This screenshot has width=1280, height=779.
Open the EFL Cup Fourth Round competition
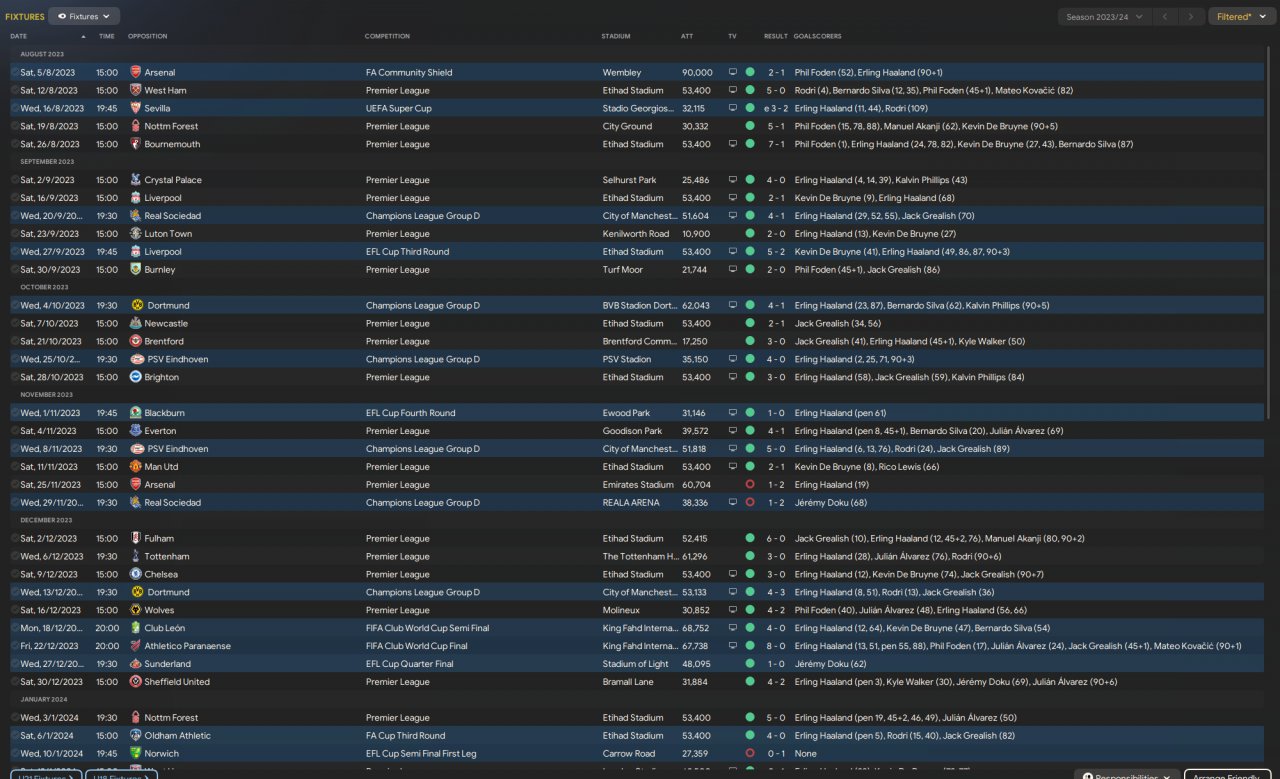click(x=411, y=413)
